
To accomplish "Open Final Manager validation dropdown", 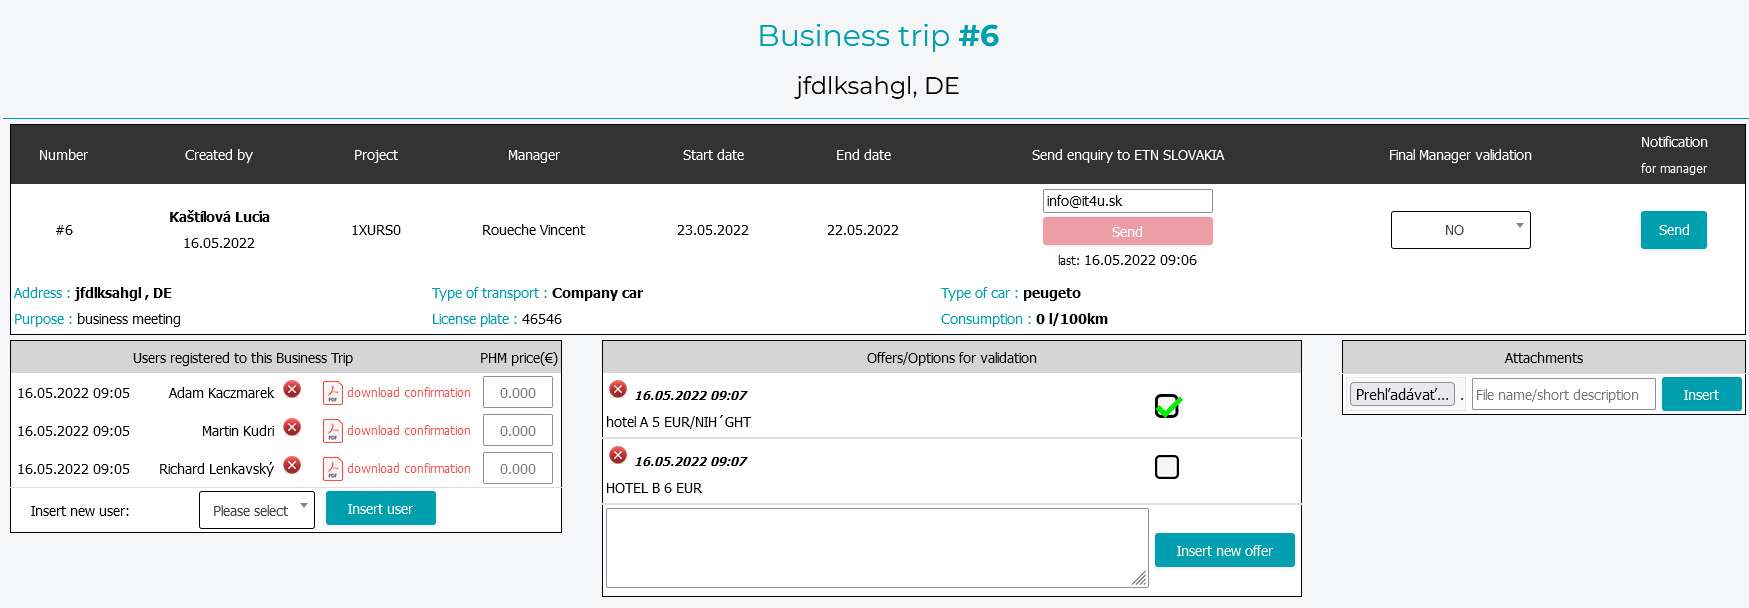I will (1460, 230).
